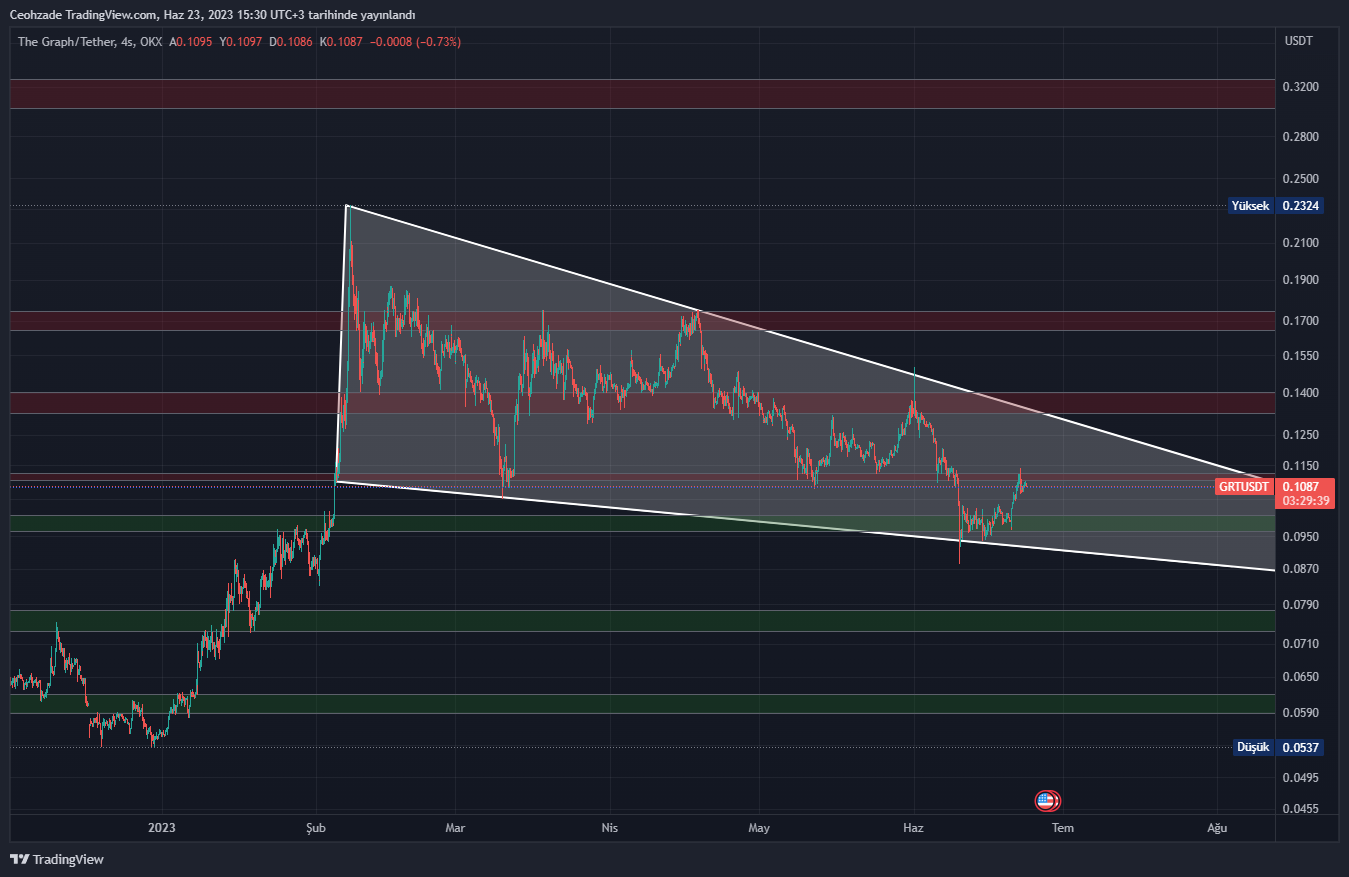Click the 0.0870 price axis label

[1300, 569]
